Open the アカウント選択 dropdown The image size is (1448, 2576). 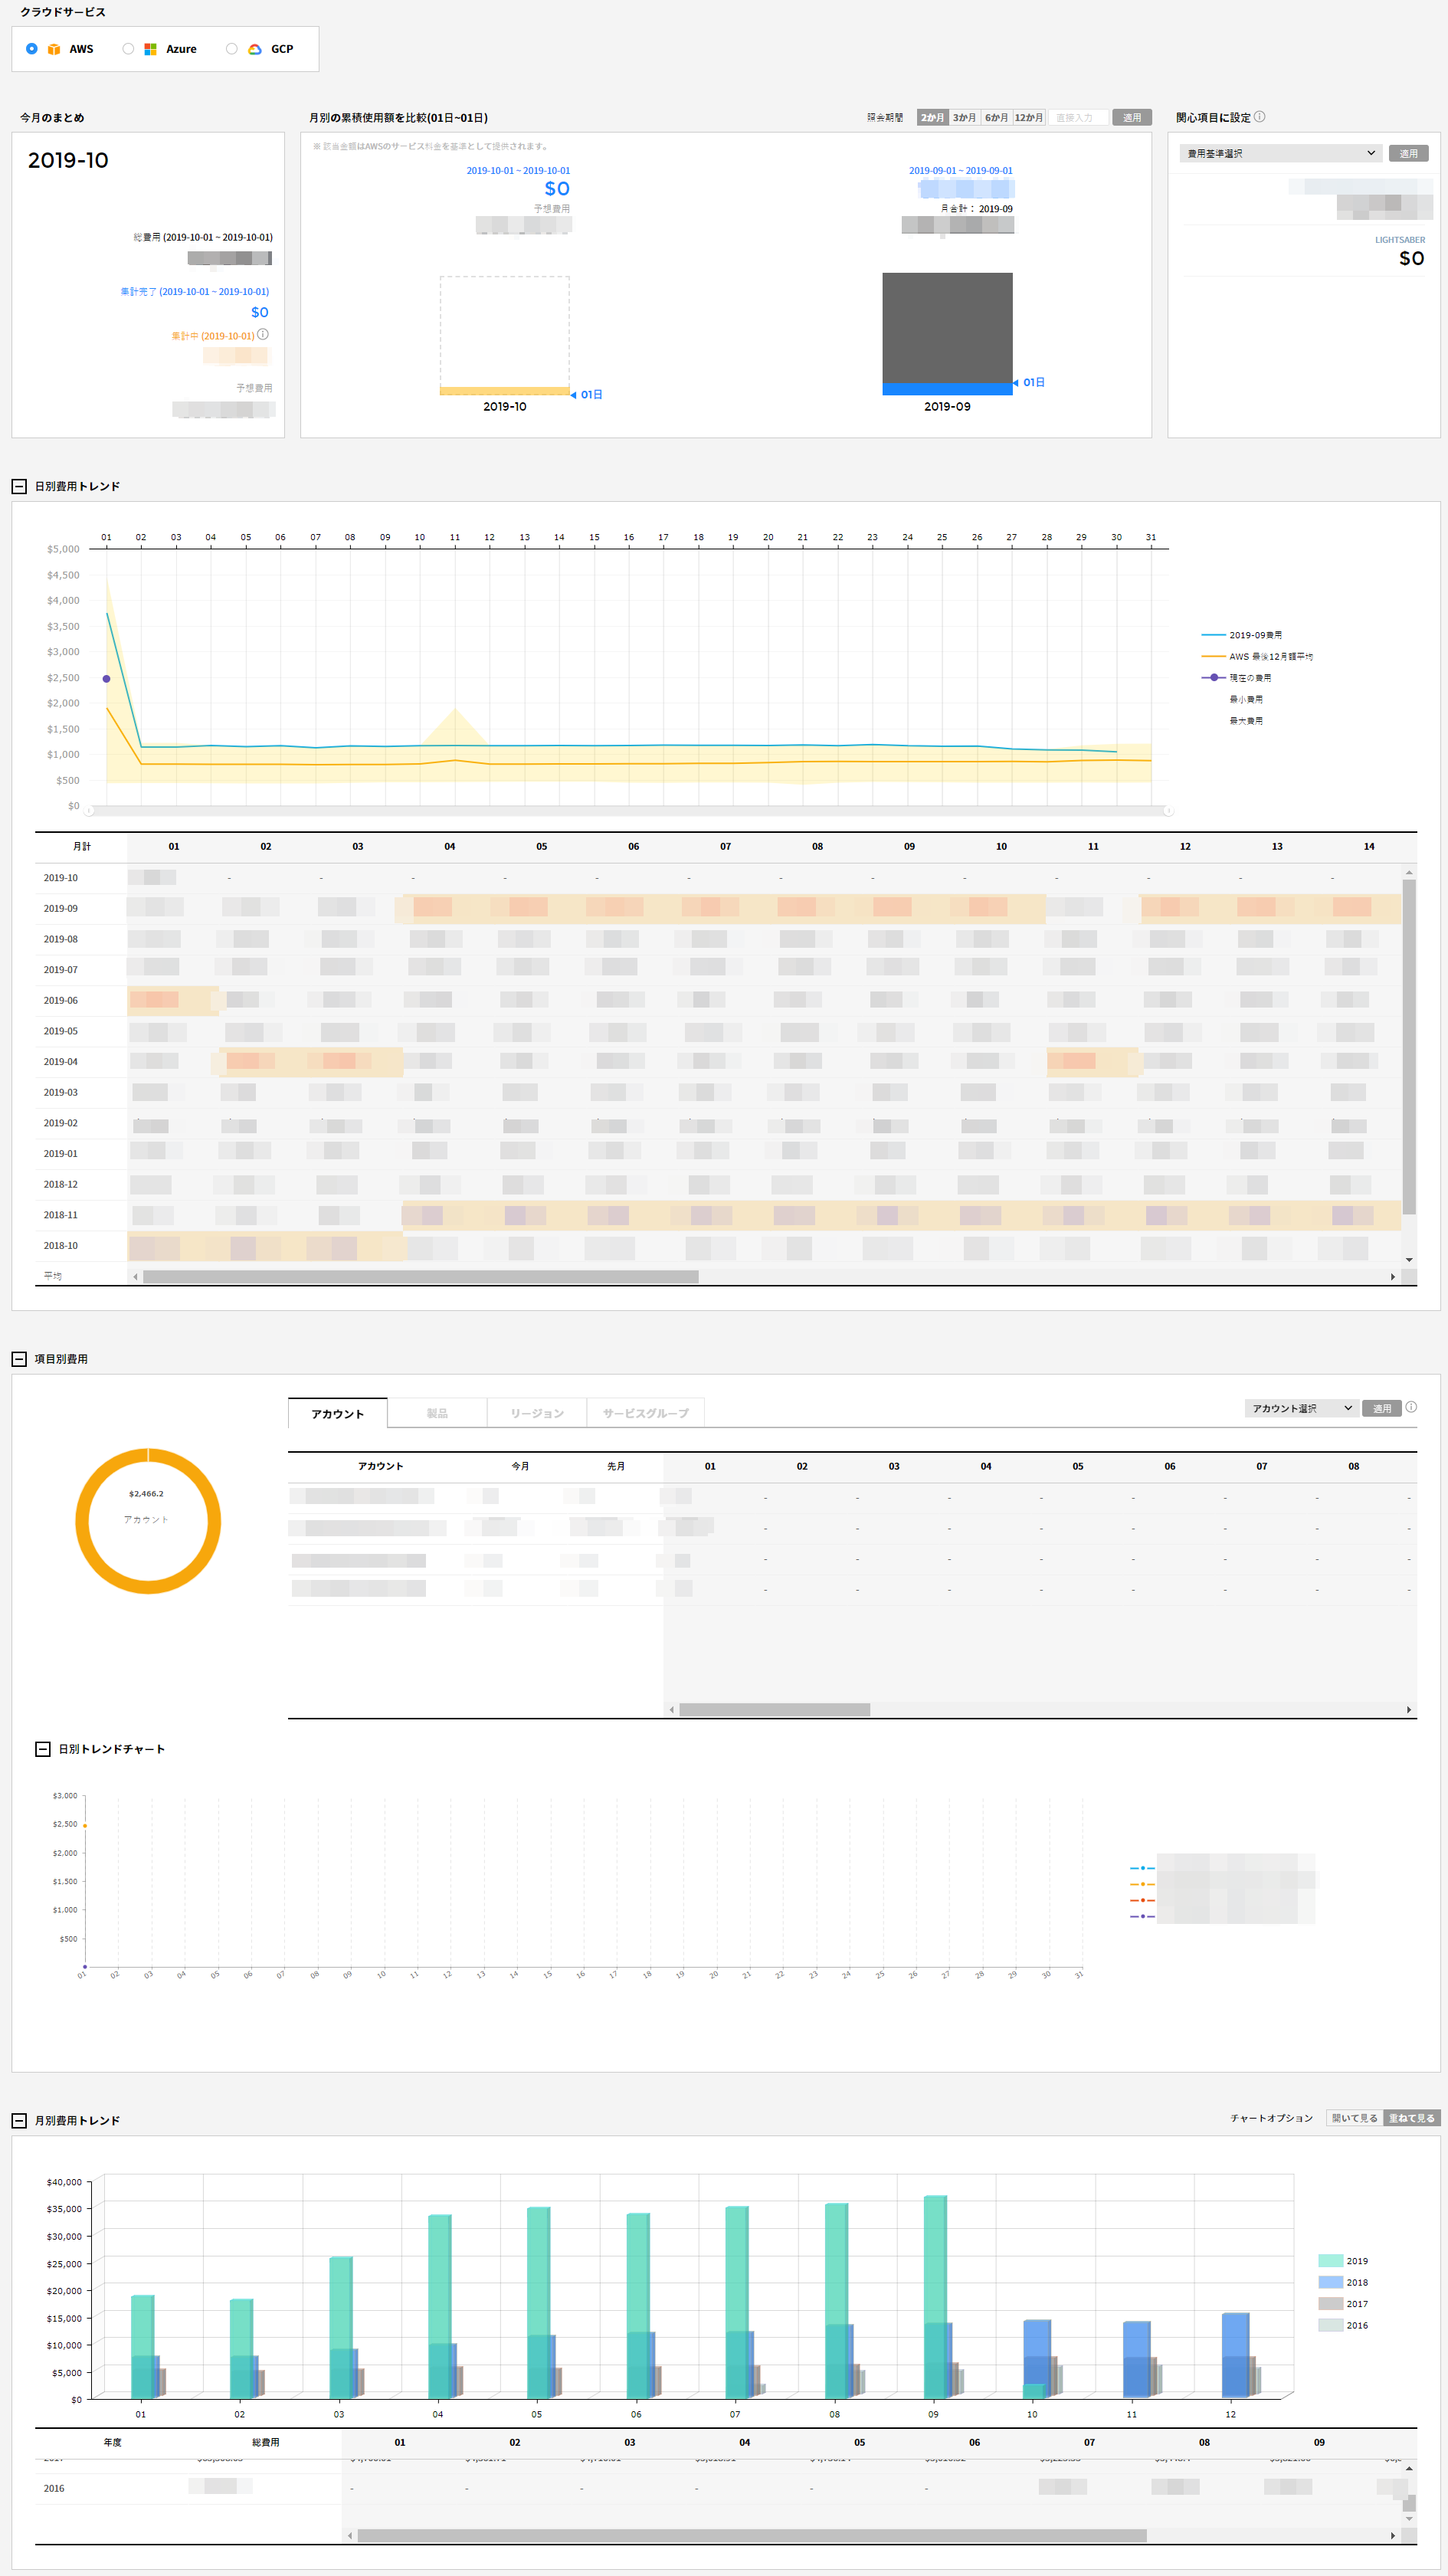1302,1408
